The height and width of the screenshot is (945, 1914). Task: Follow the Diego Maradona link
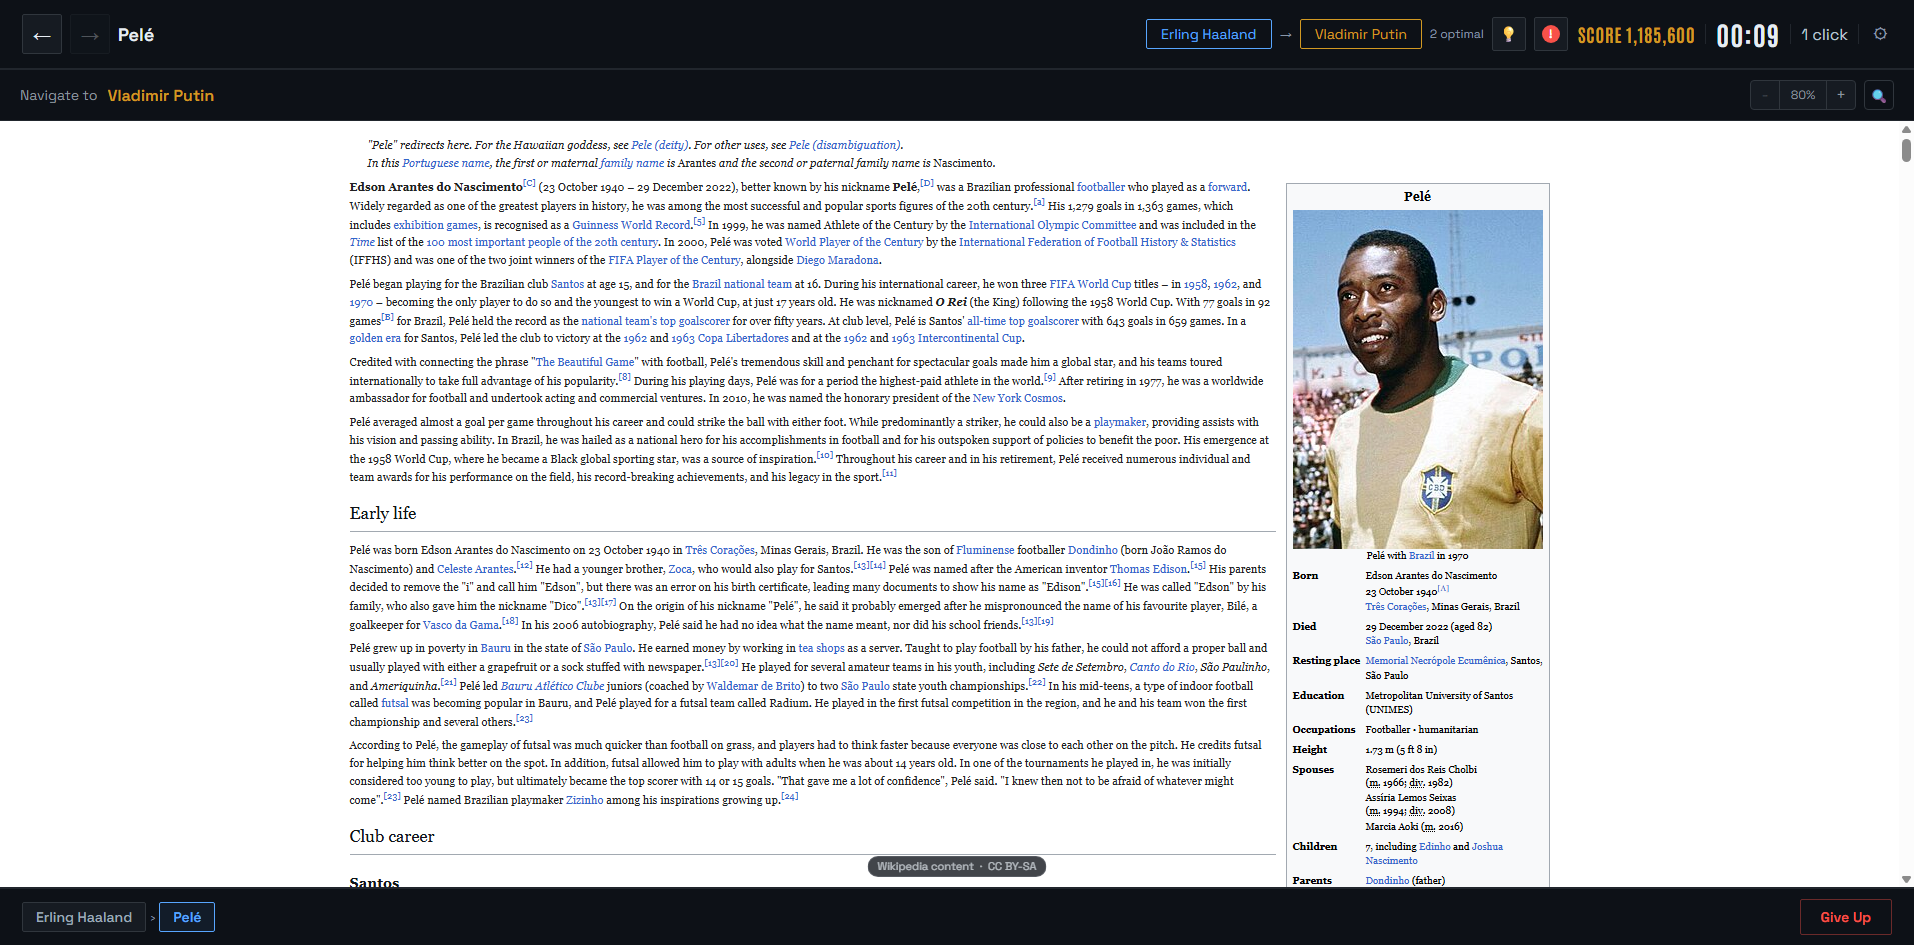tap(837, 260)
